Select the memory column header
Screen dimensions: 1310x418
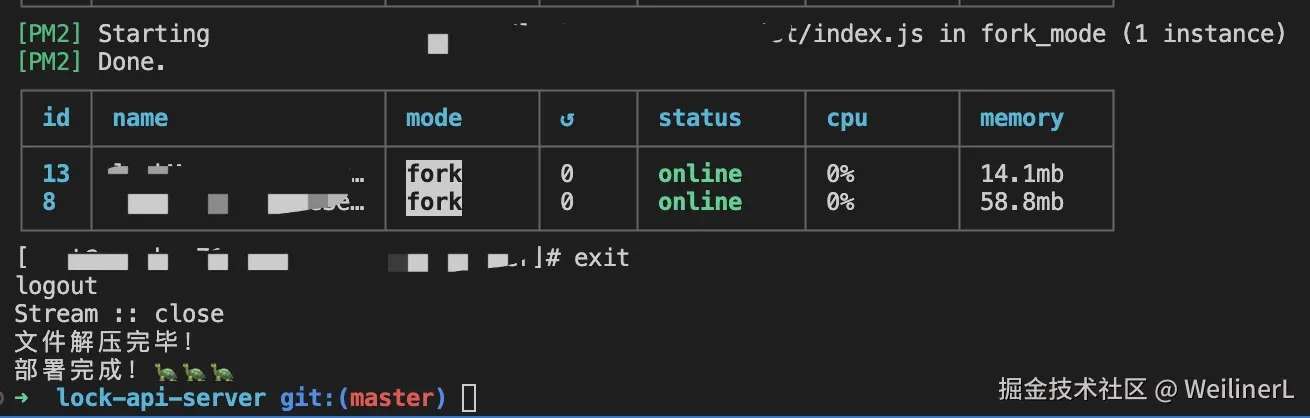(x=1021, y=119)
